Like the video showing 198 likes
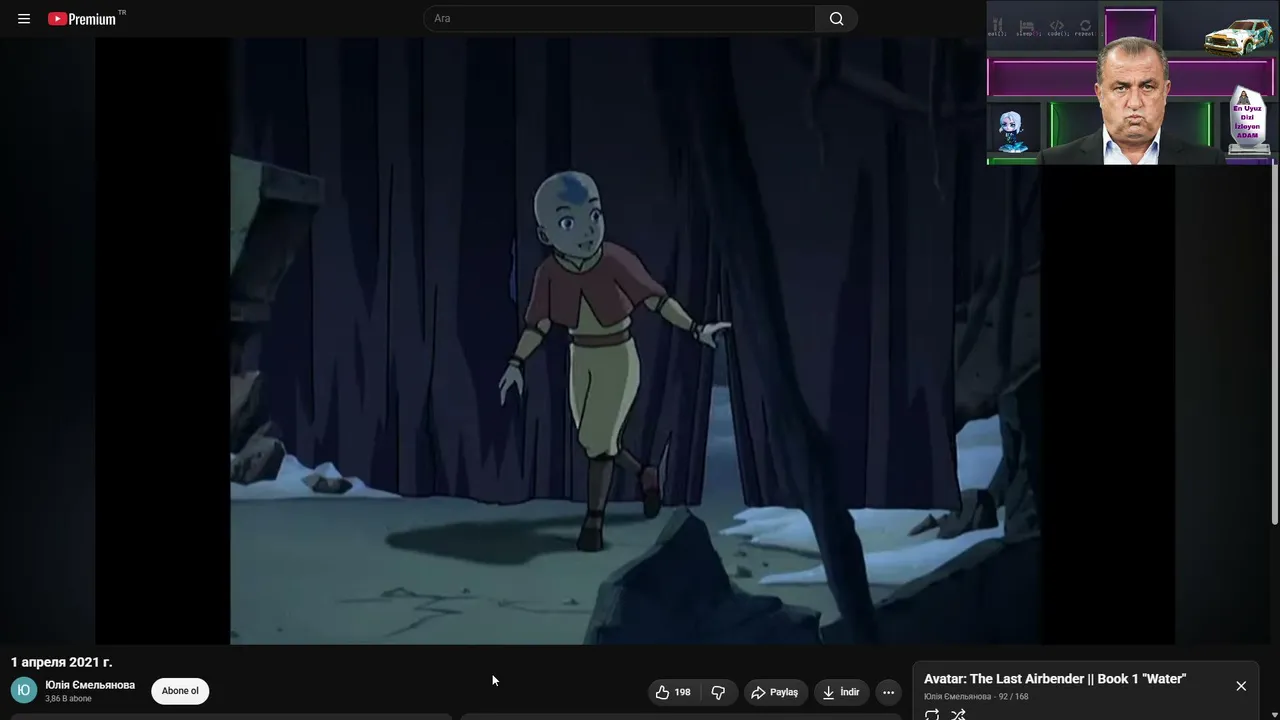 click(x=673, y=692)
